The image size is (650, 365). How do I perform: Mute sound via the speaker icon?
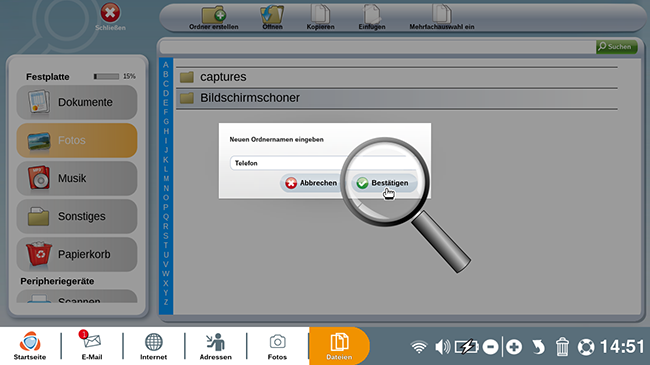coord(442,347)
